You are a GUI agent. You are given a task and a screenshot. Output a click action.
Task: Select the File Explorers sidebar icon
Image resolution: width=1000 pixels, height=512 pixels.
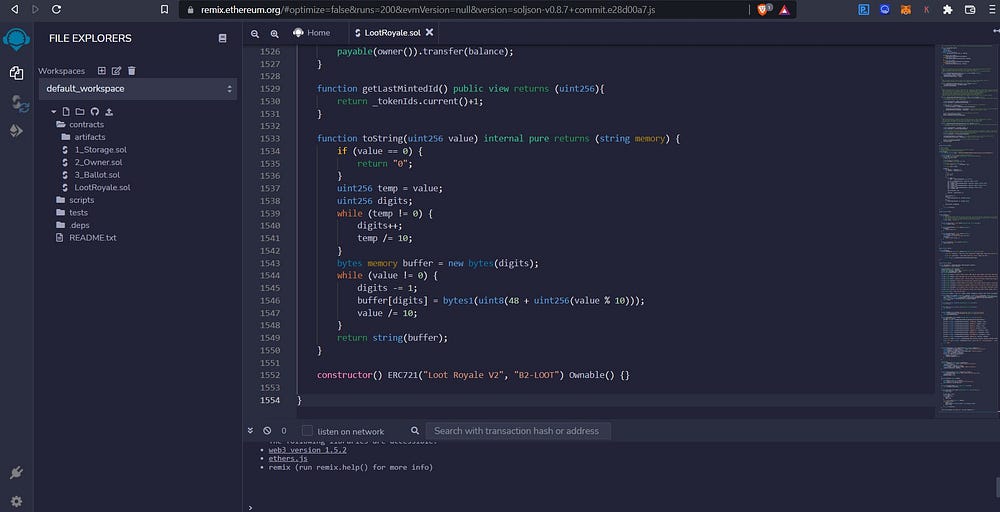click(x=17, y=73)
